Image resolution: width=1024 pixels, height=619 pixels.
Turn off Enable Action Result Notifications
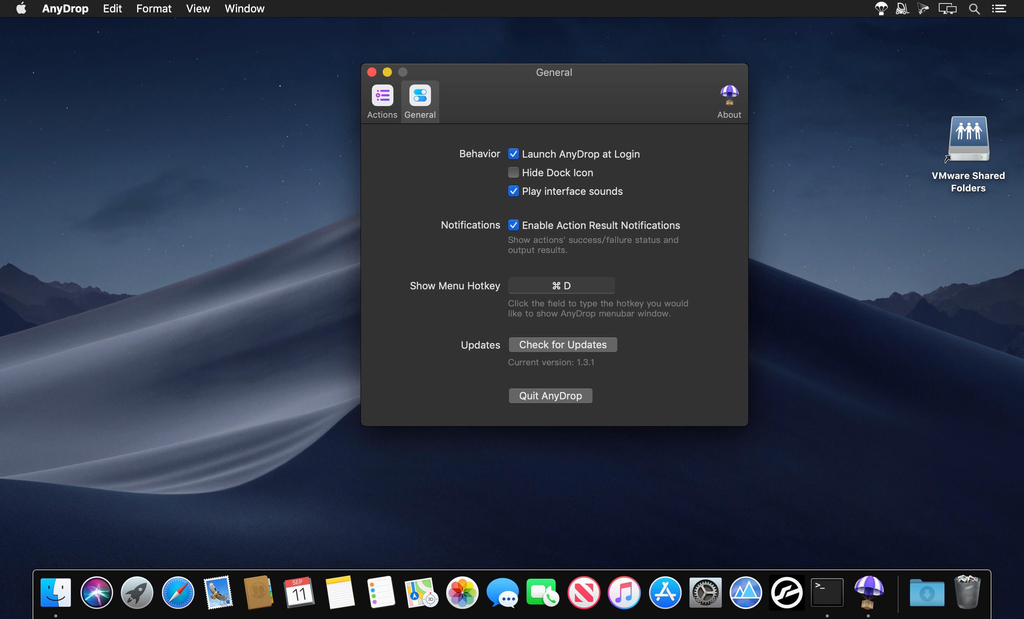514,225
